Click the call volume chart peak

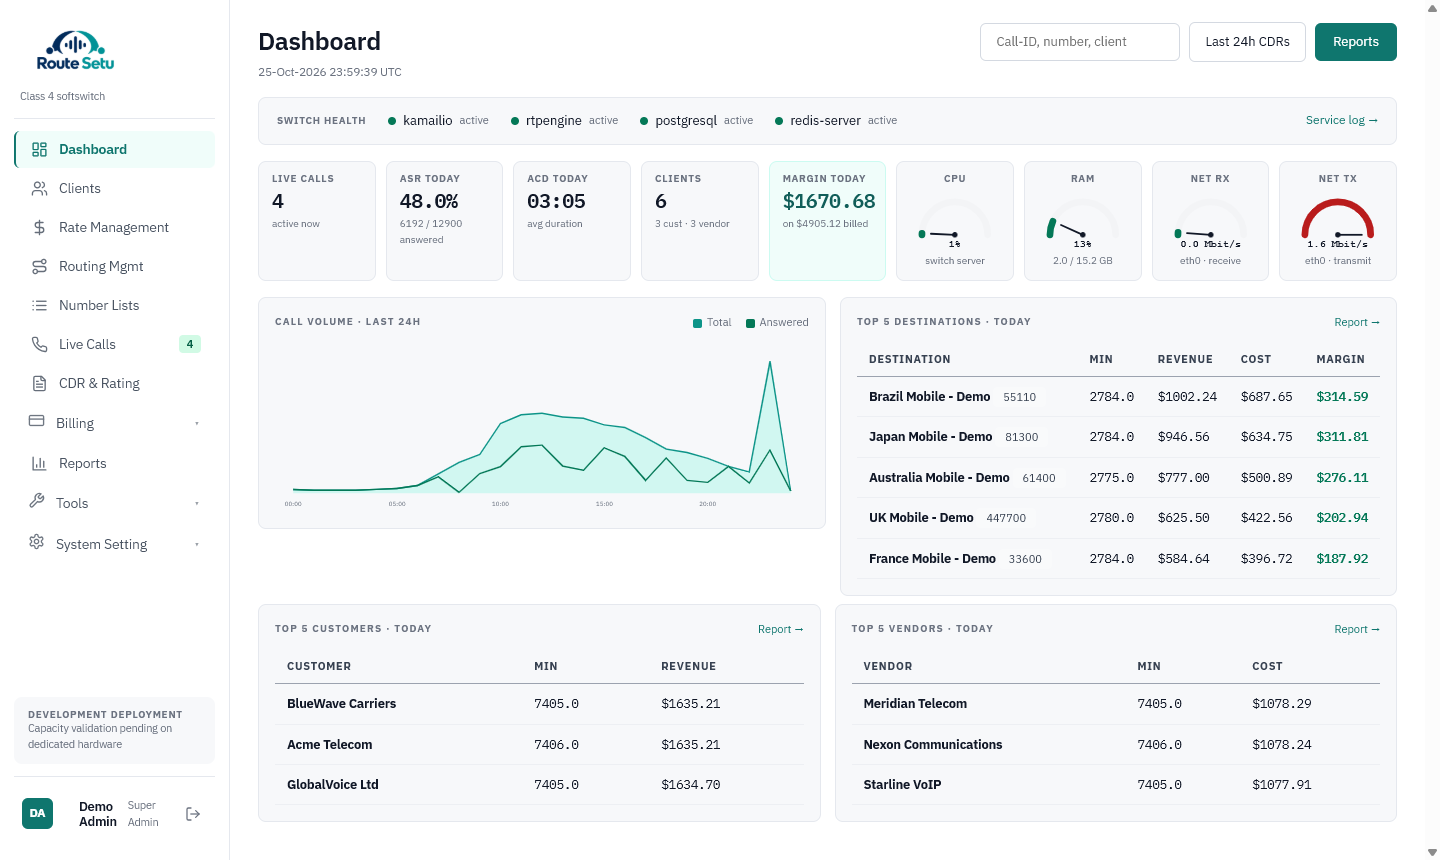tap(769, 362)
